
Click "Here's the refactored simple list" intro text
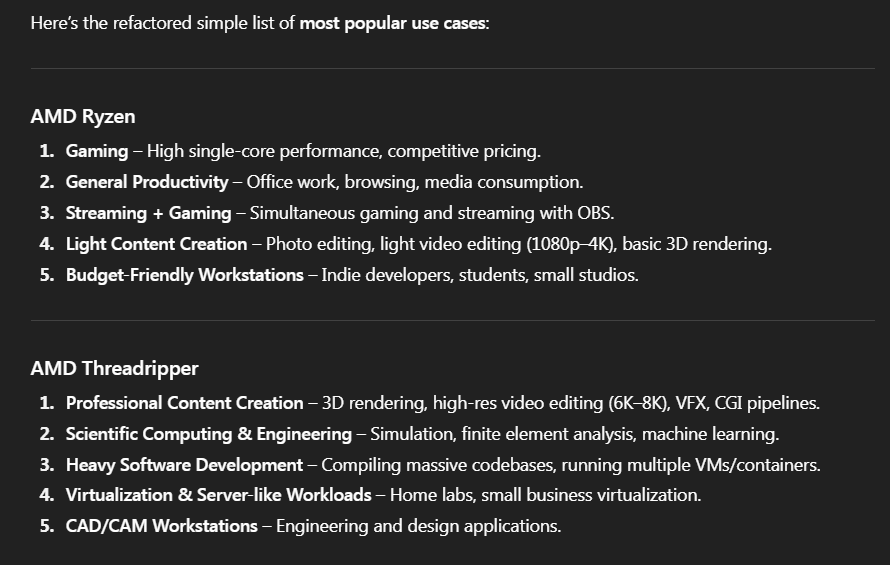point(163,22)
